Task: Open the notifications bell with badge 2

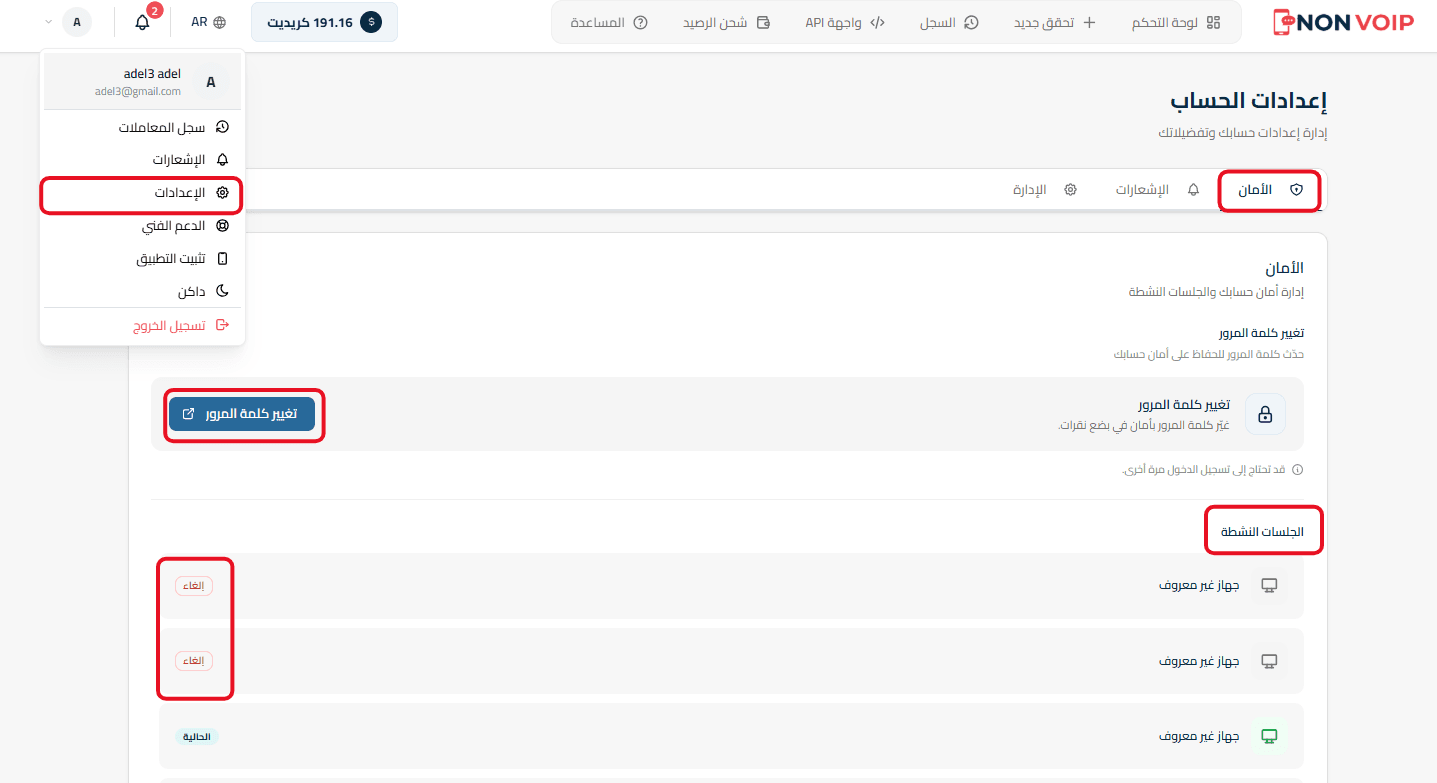Action: (x=143, y=22)
